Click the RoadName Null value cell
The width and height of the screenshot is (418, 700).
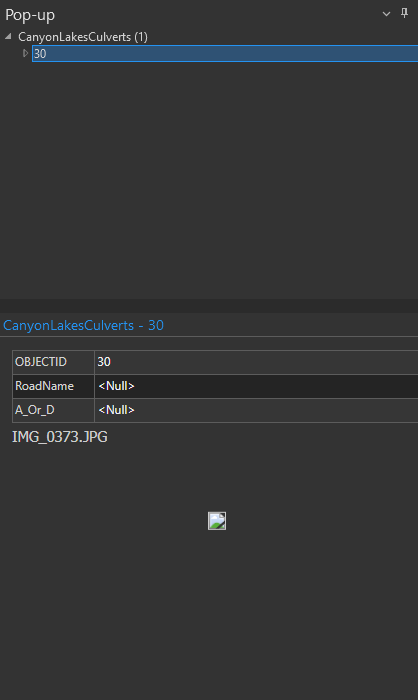[x=256, y=386]
